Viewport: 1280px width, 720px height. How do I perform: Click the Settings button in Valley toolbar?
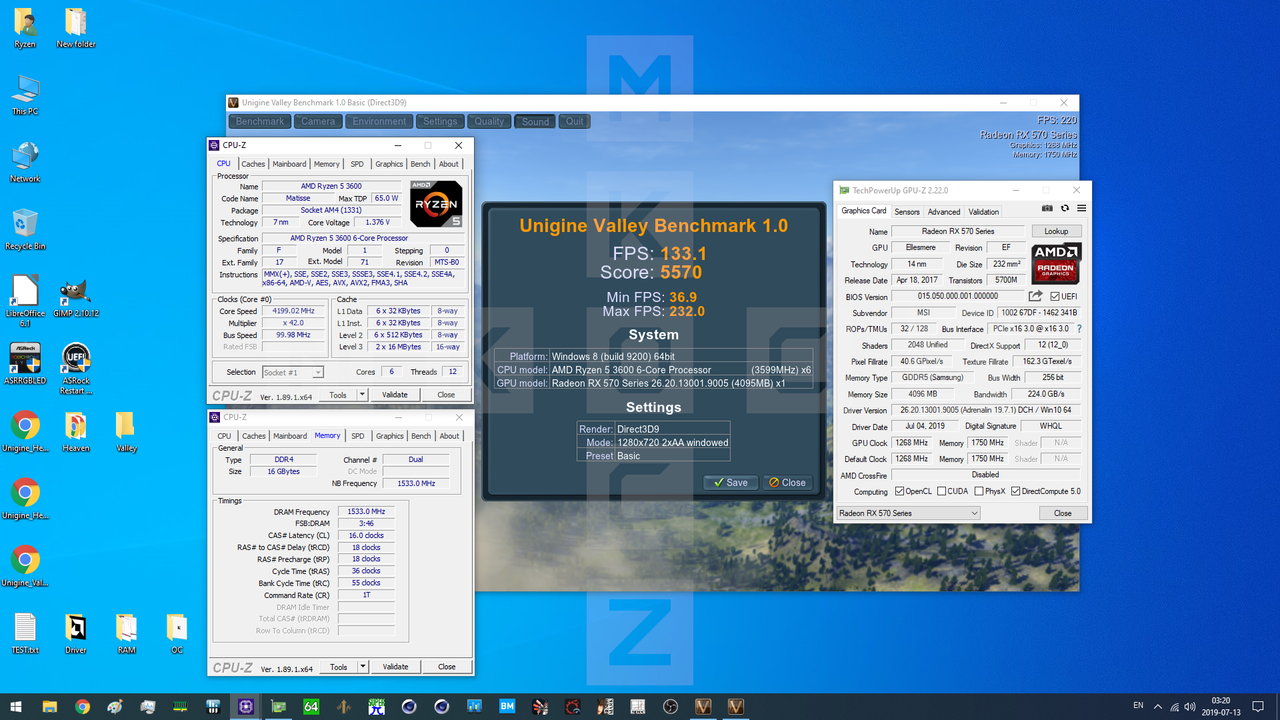[439, 121]
